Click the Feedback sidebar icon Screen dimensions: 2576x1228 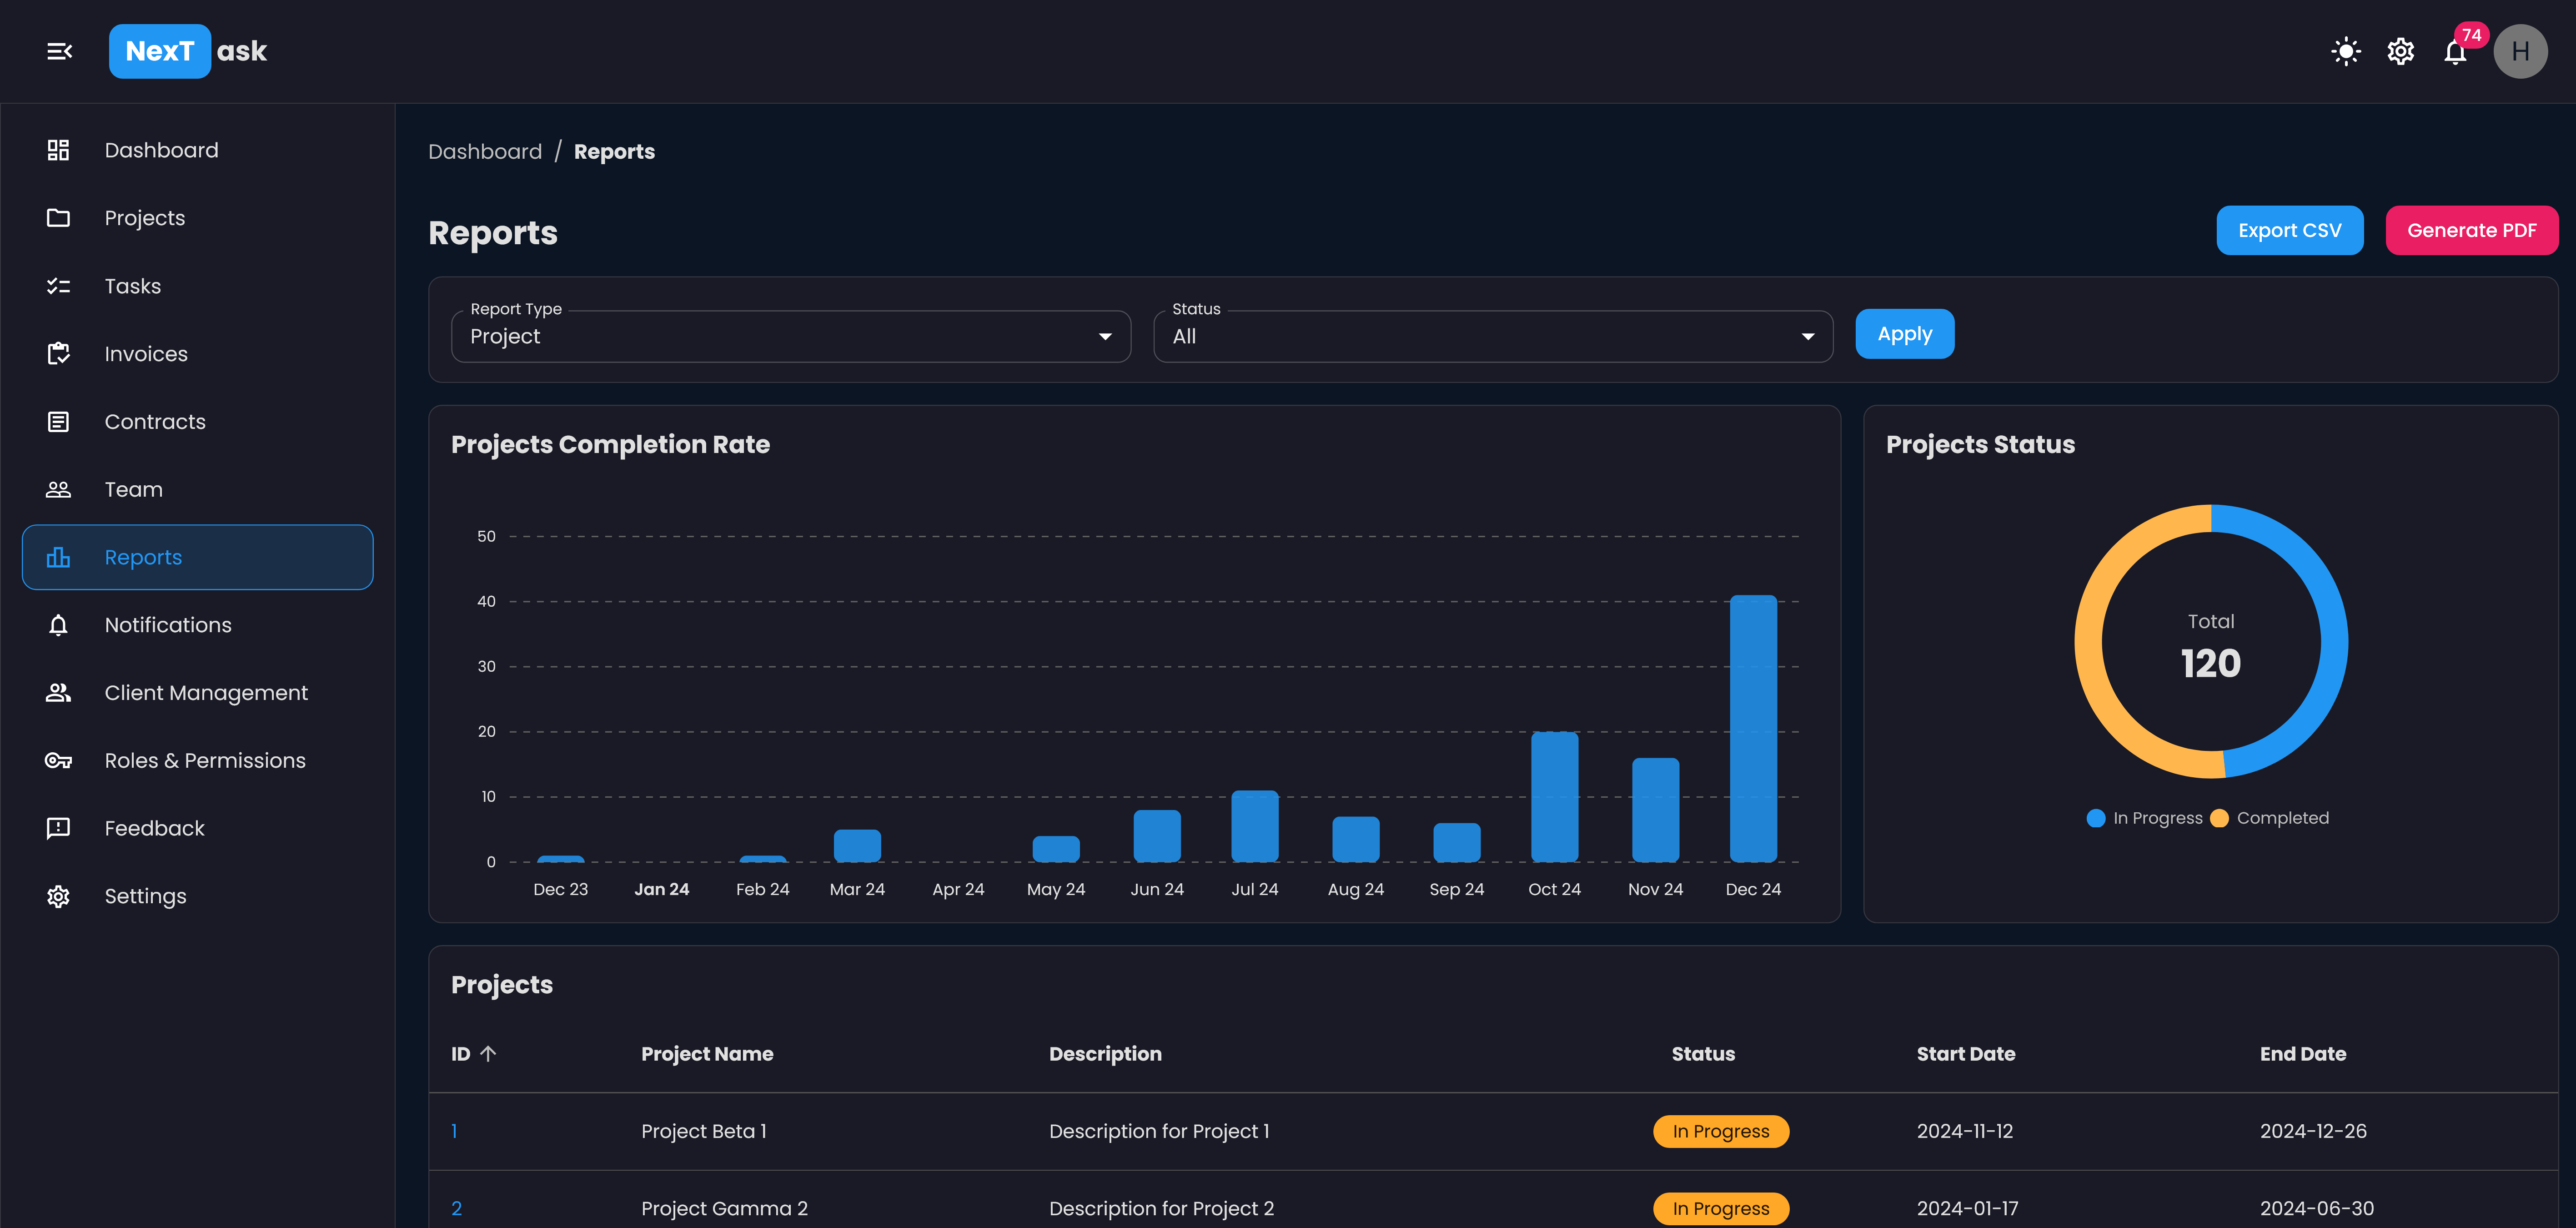58,828
